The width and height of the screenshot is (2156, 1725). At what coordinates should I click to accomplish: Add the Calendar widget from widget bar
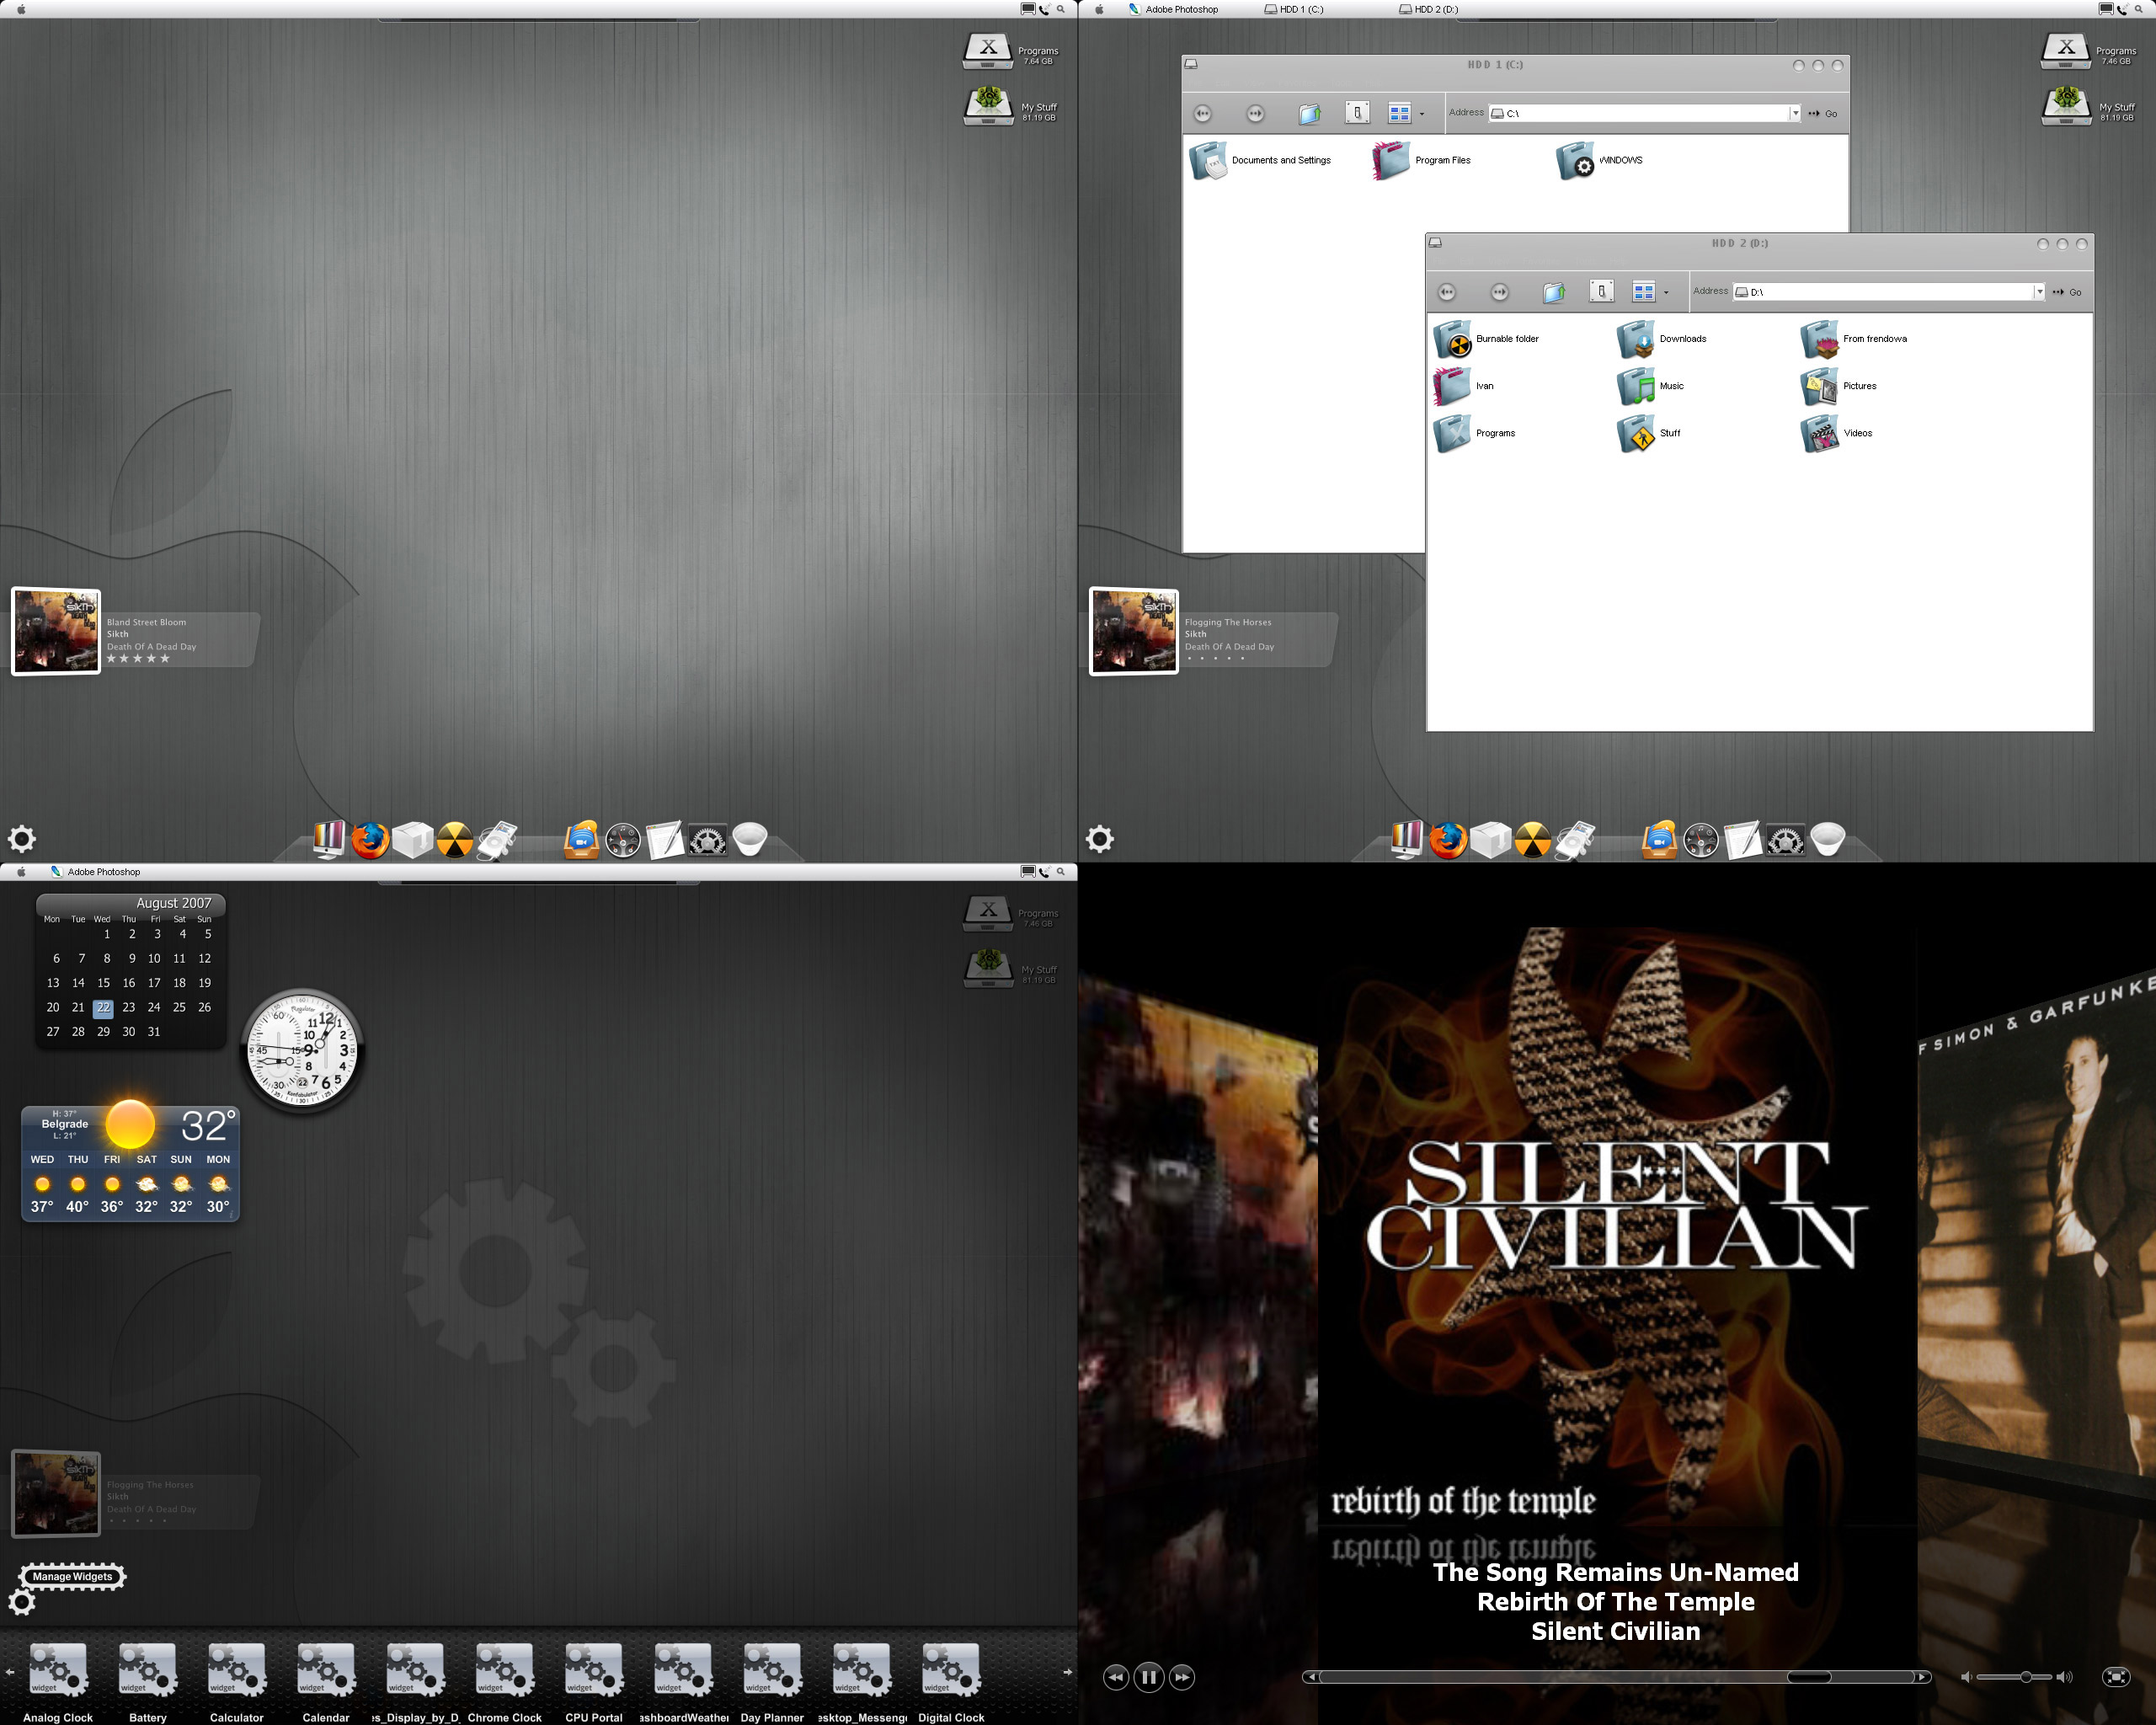point(326,1682)
